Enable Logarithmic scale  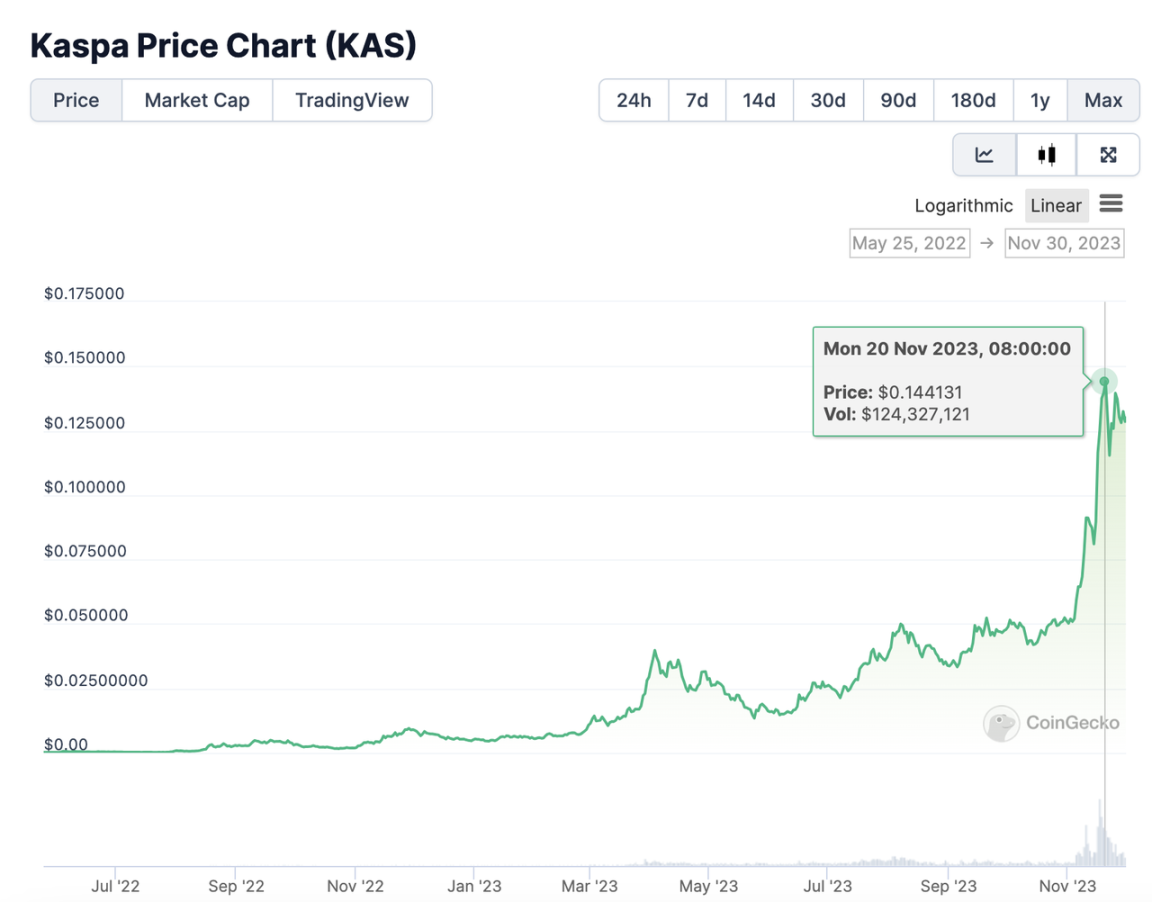coord(963,206)
